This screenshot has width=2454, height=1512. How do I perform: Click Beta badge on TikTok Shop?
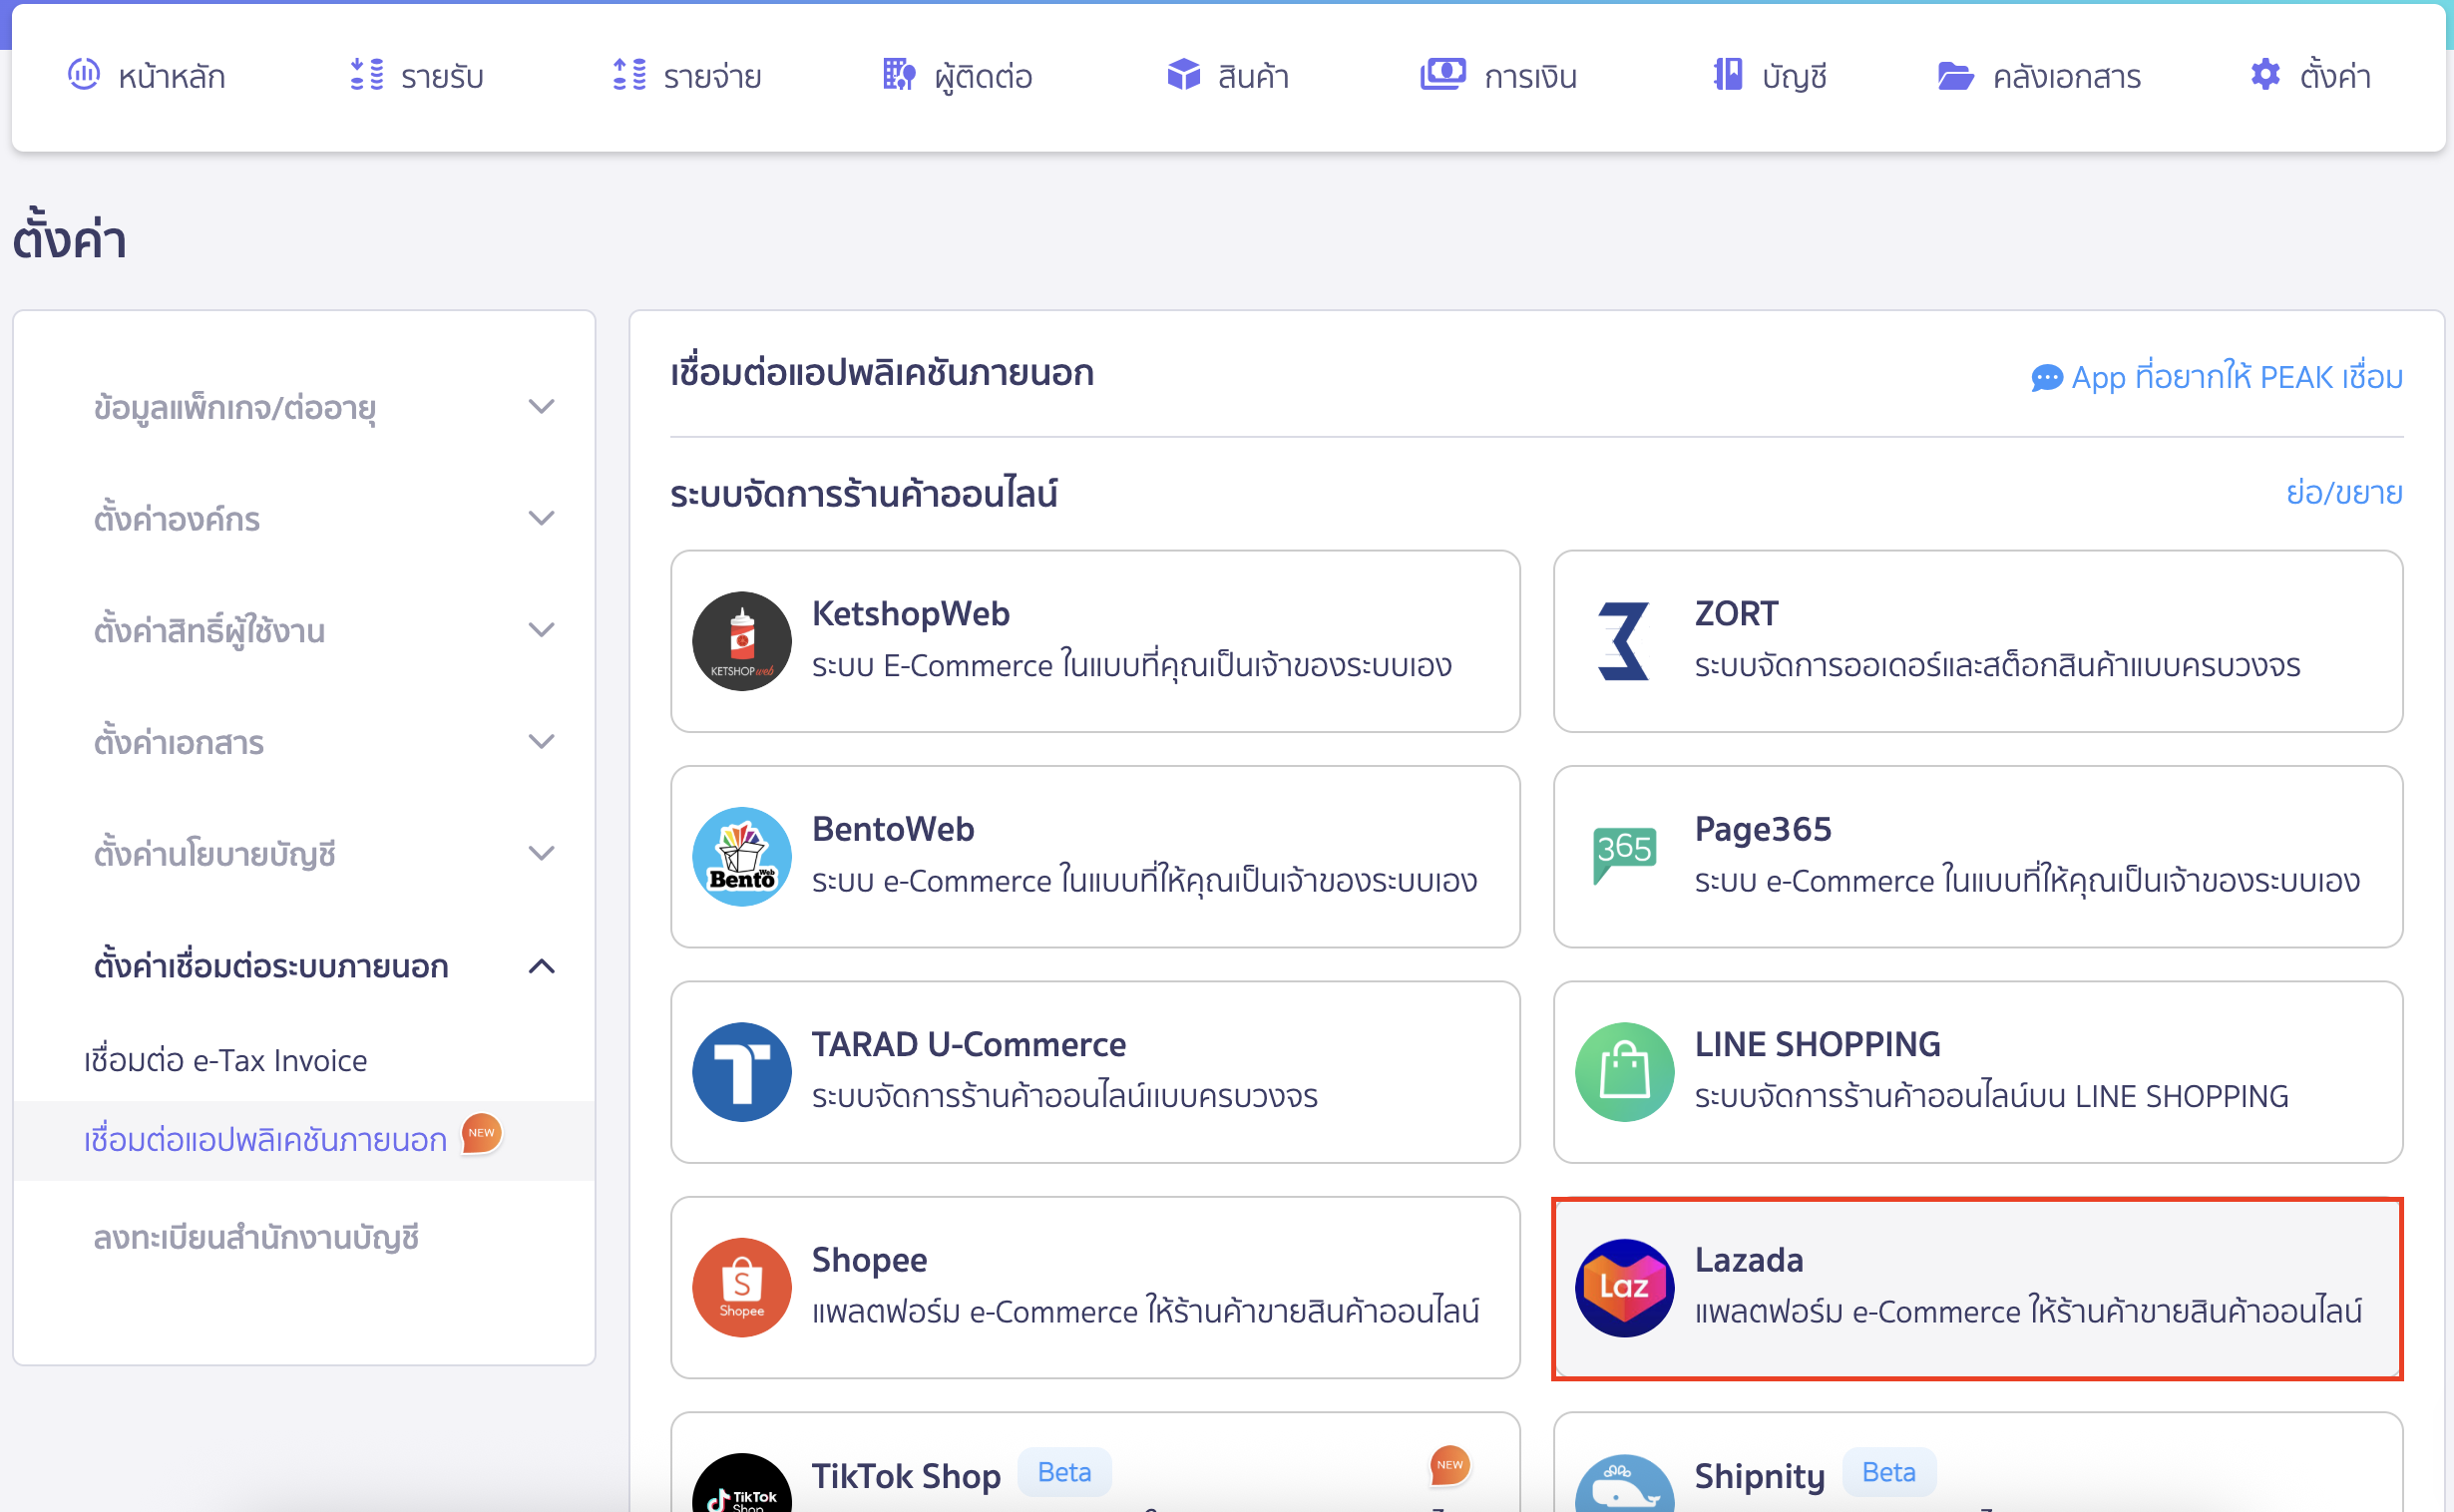pyautogui.click(x=1064, y=1472)
